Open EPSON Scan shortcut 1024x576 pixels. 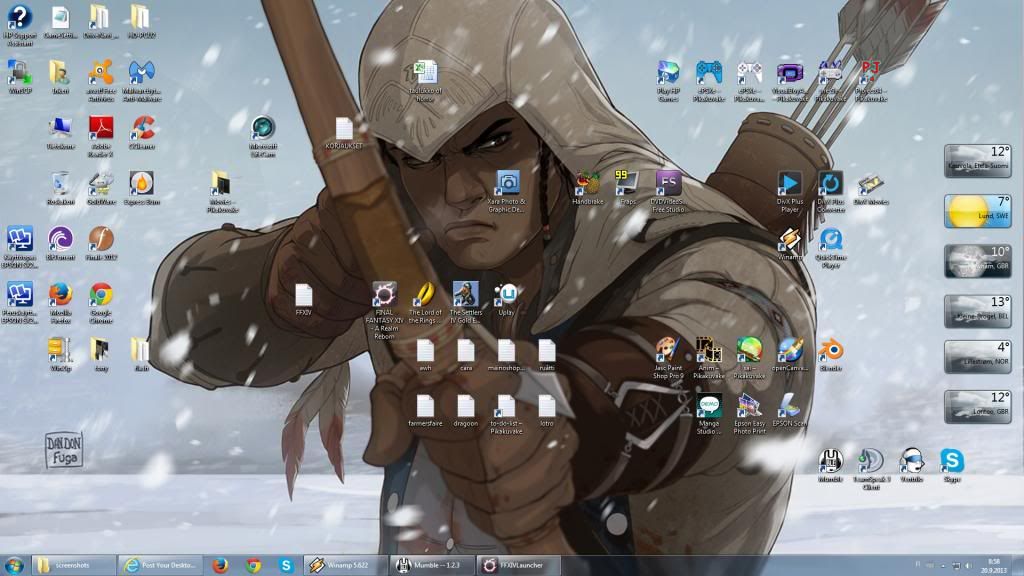[789, 410]
